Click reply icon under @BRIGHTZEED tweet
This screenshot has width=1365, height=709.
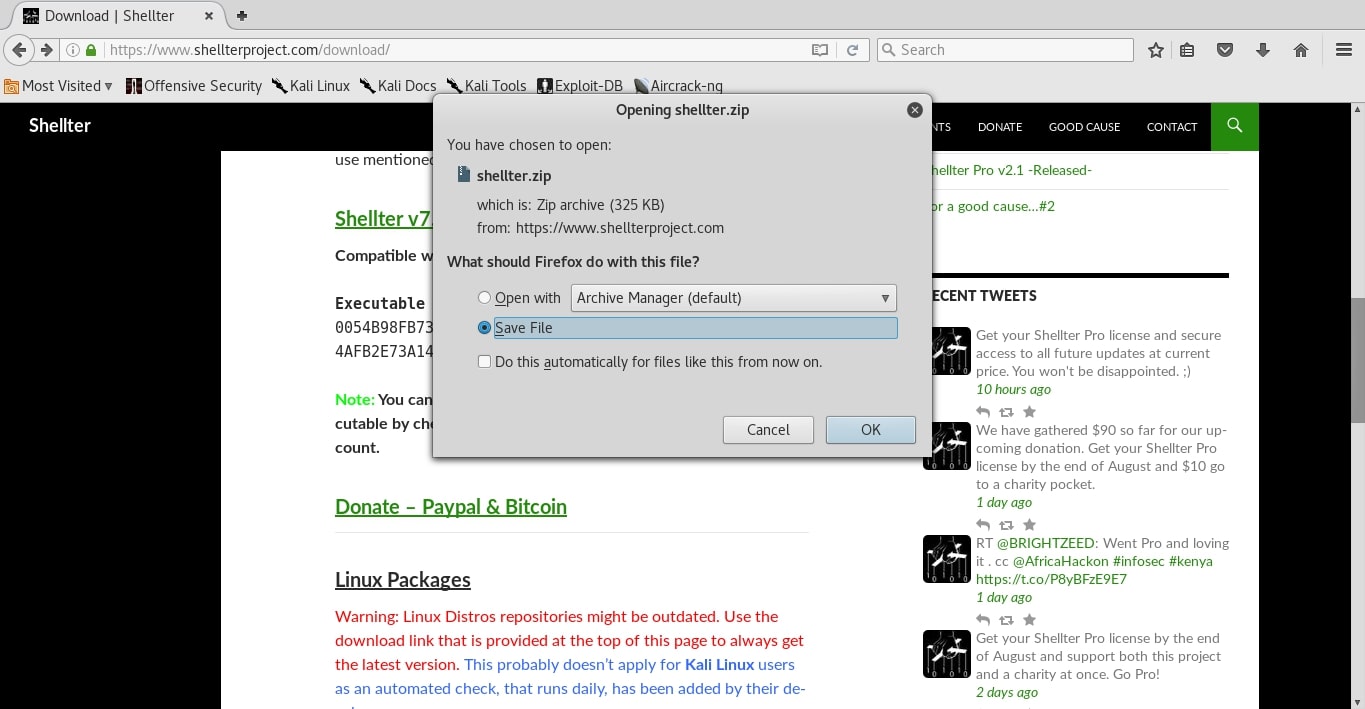(984, 620)
